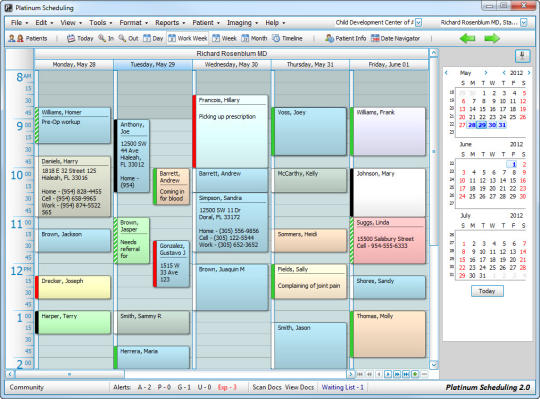Click the horizontal scrollbar right arrow
Screen dimensions: 540x399
(351, 374)
